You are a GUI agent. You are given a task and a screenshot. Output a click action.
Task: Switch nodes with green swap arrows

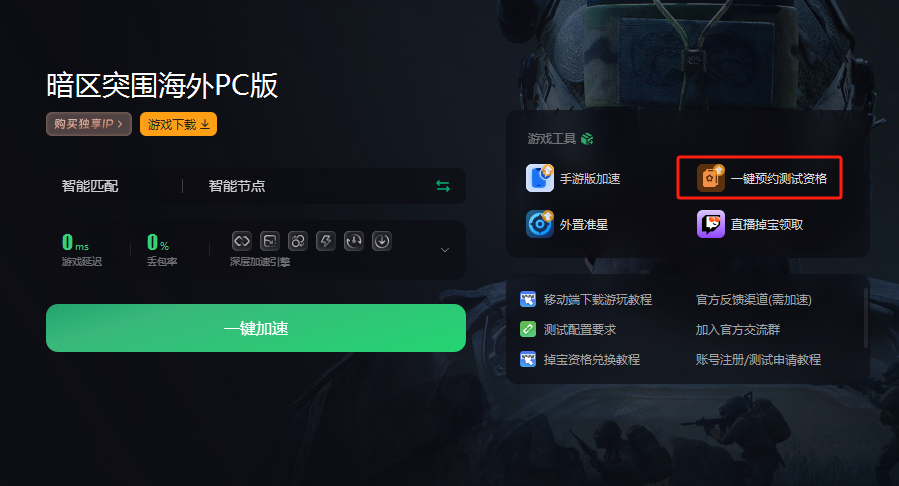point(443,186)
